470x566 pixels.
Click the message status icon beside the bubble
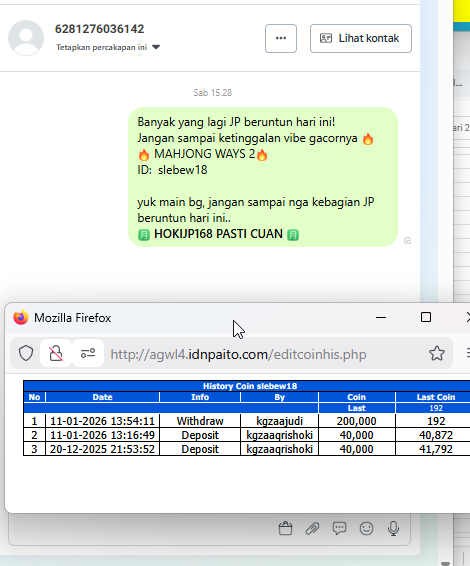point(408,241)
